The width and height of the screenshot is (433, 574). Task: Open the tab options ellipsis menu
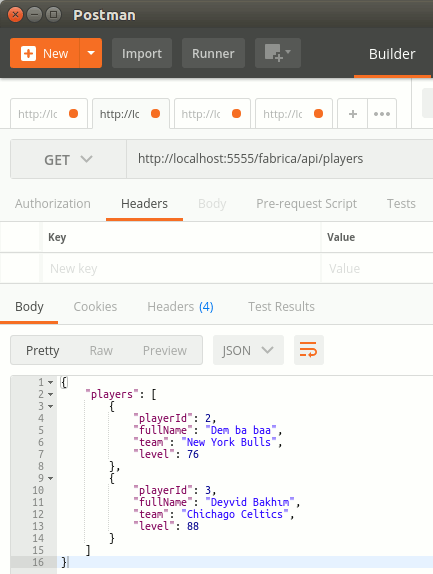pos(382,114)
